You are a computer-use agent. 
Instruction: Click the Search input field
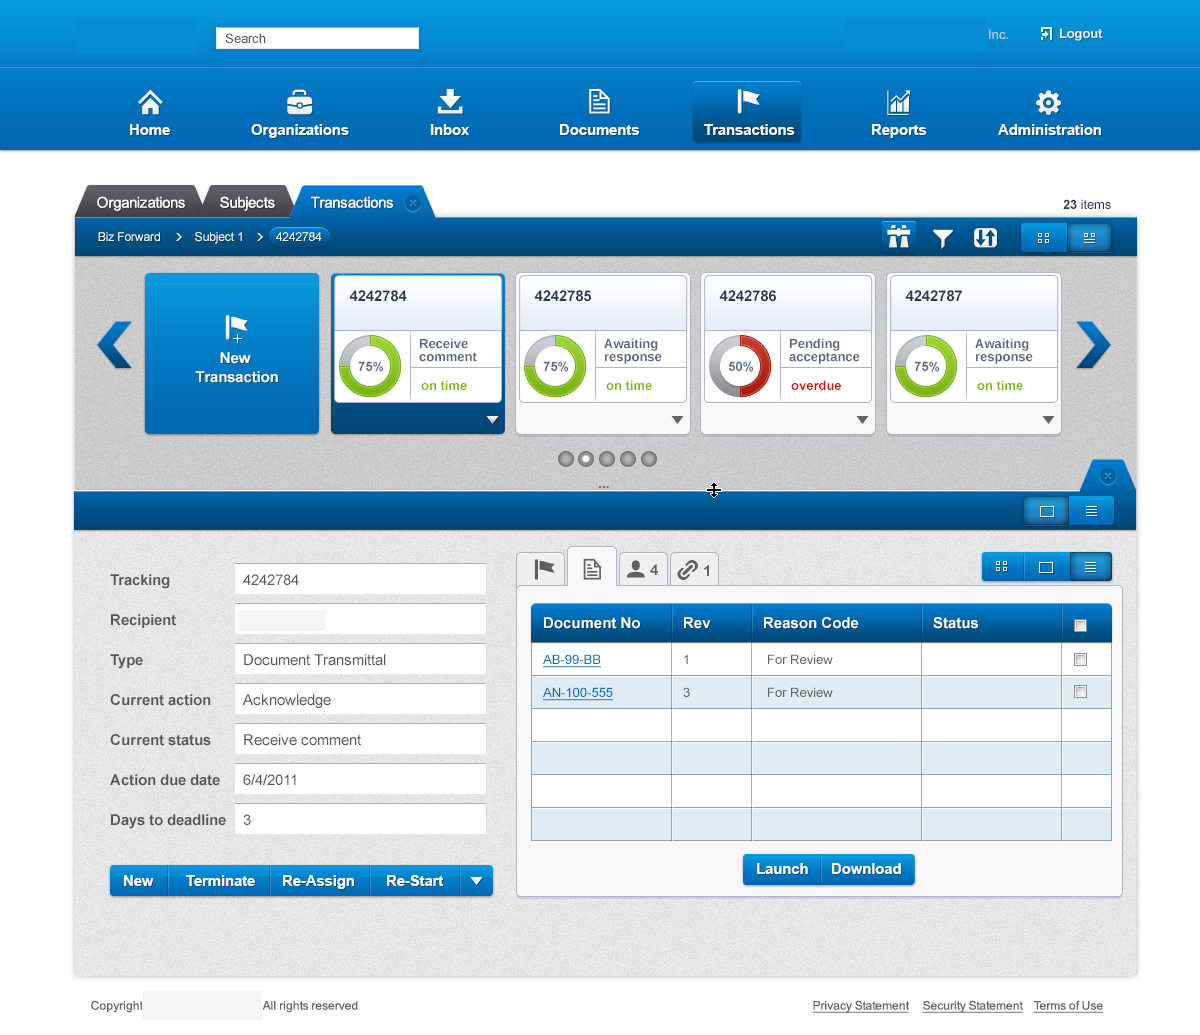pos(317,39)
